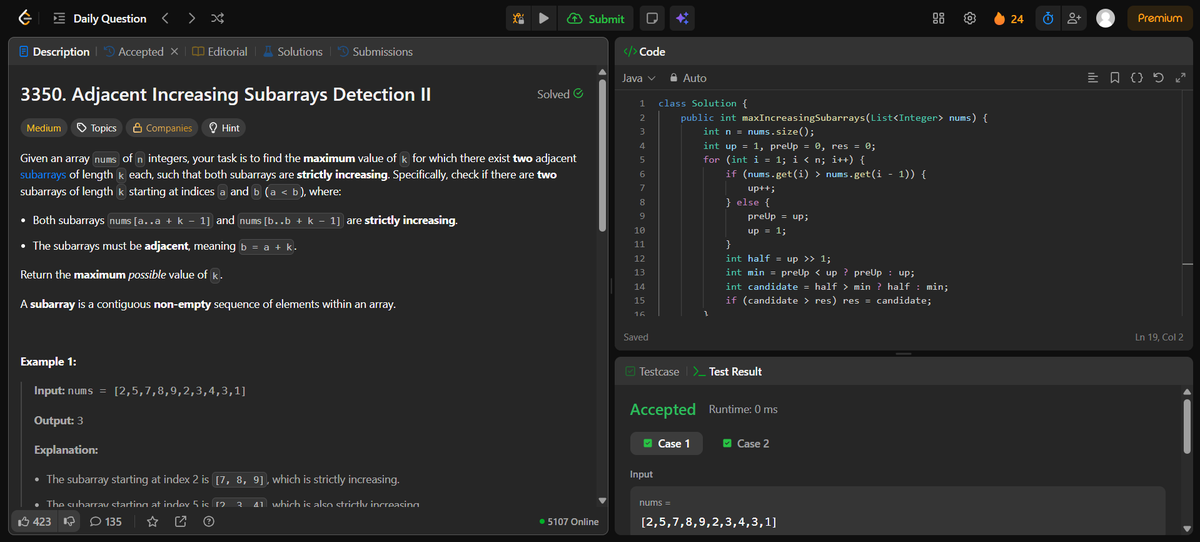This screenshot has height=542, width=1200.
Task: Open the Java language dropdown
Action: point(638,78)
